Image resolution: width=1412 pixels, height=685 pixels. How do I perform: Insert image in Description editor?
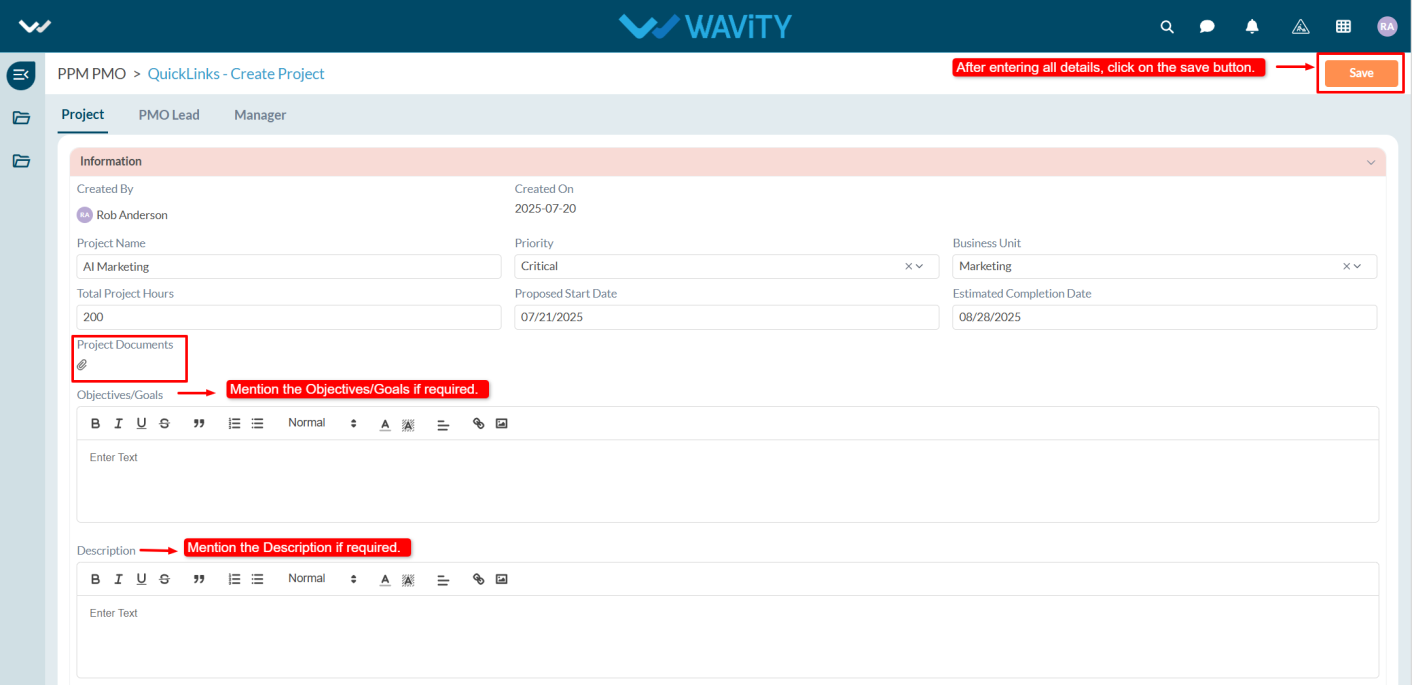pos(502,579)
